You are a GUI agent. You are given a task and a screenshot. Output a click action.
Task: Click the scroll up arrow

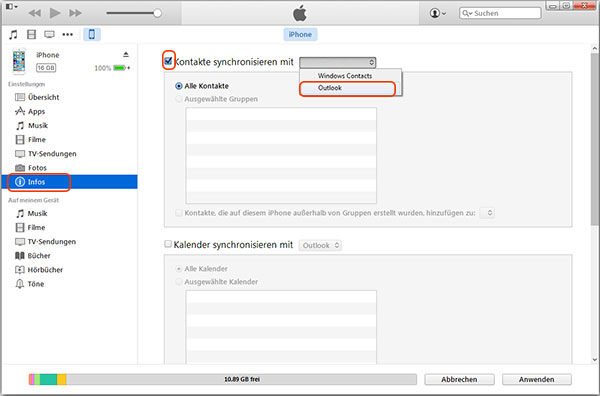(595, 49)
